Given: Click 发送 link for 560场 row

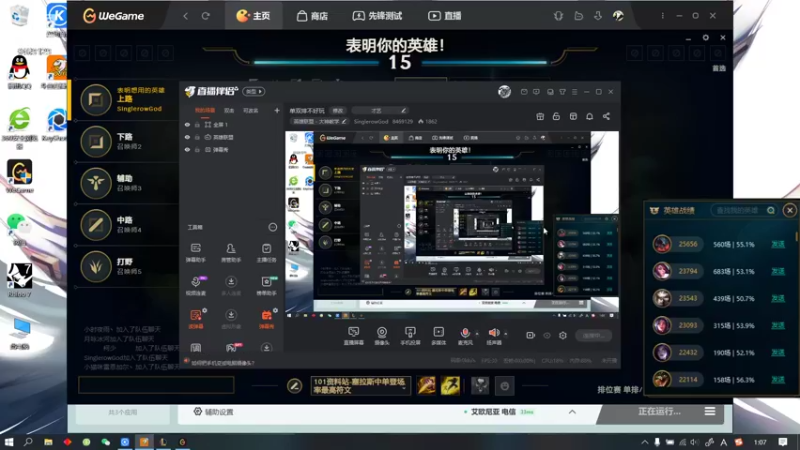Looking at the screenshot, I should (778, 244).
